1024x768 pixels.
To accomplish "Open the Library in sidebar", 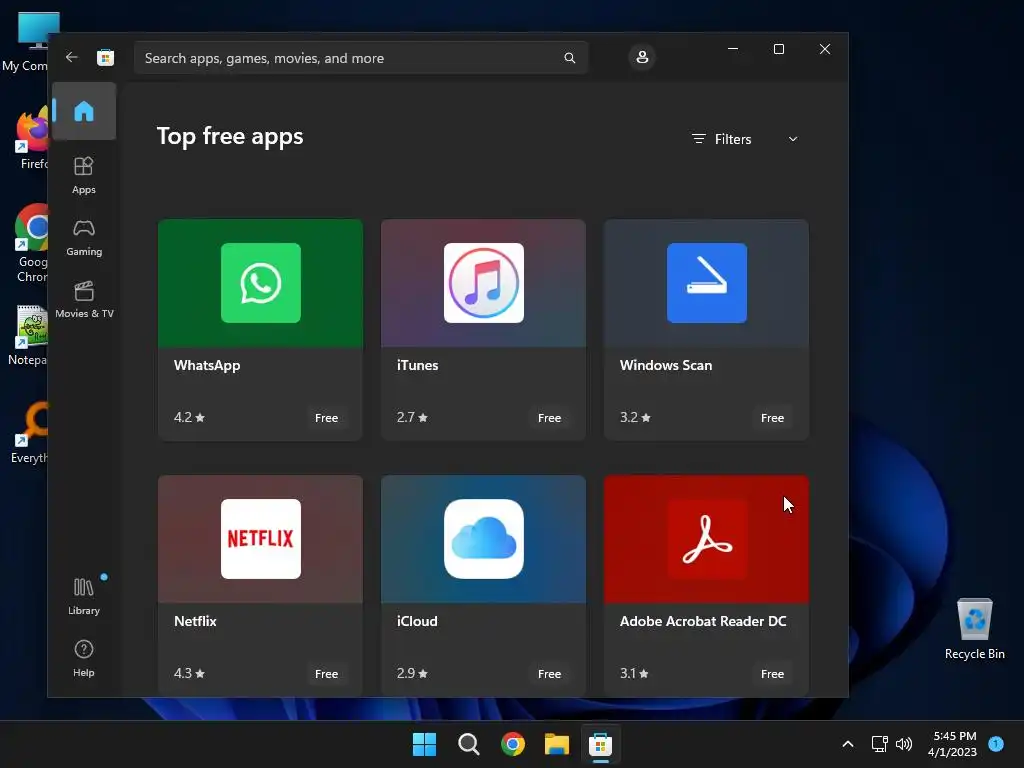I will [x=84, y=596].
